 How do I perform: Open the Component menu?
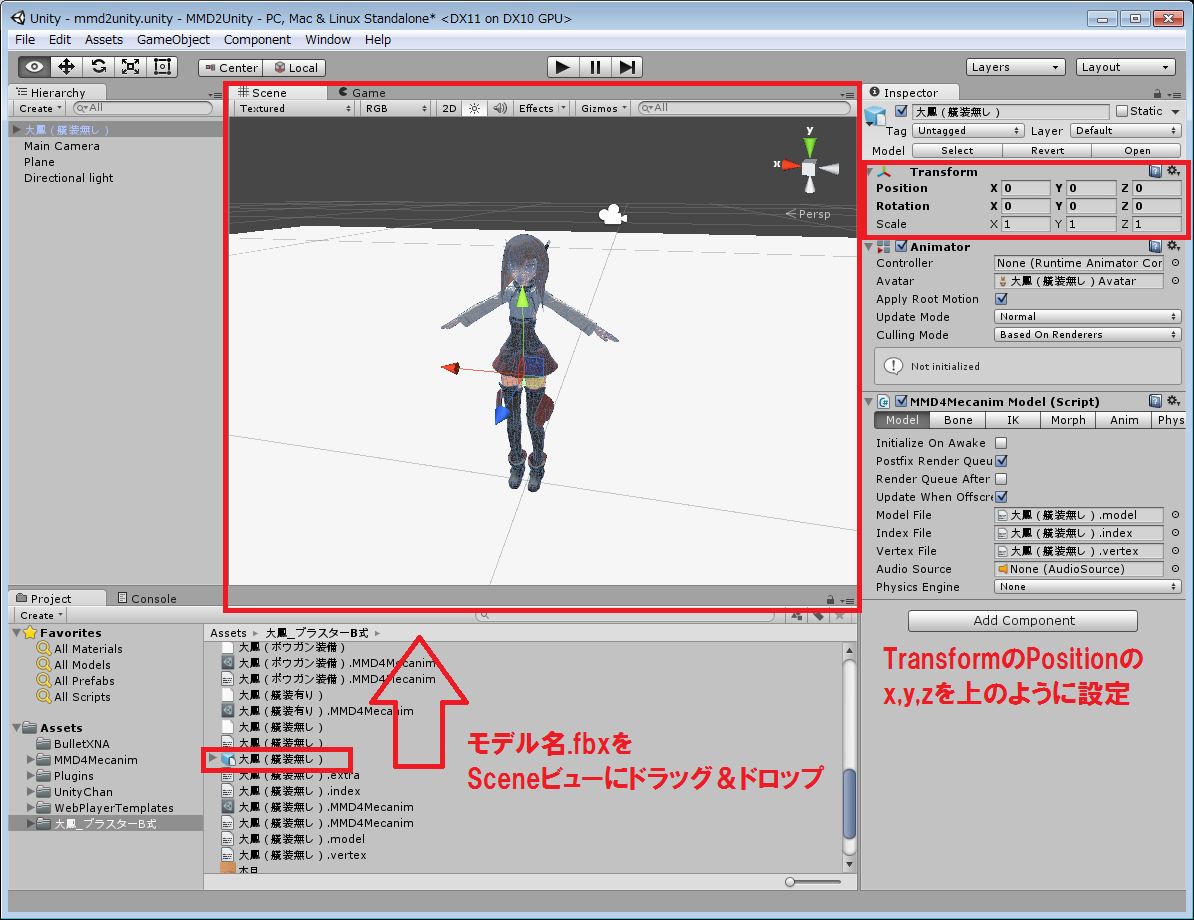tap(257, 40)
